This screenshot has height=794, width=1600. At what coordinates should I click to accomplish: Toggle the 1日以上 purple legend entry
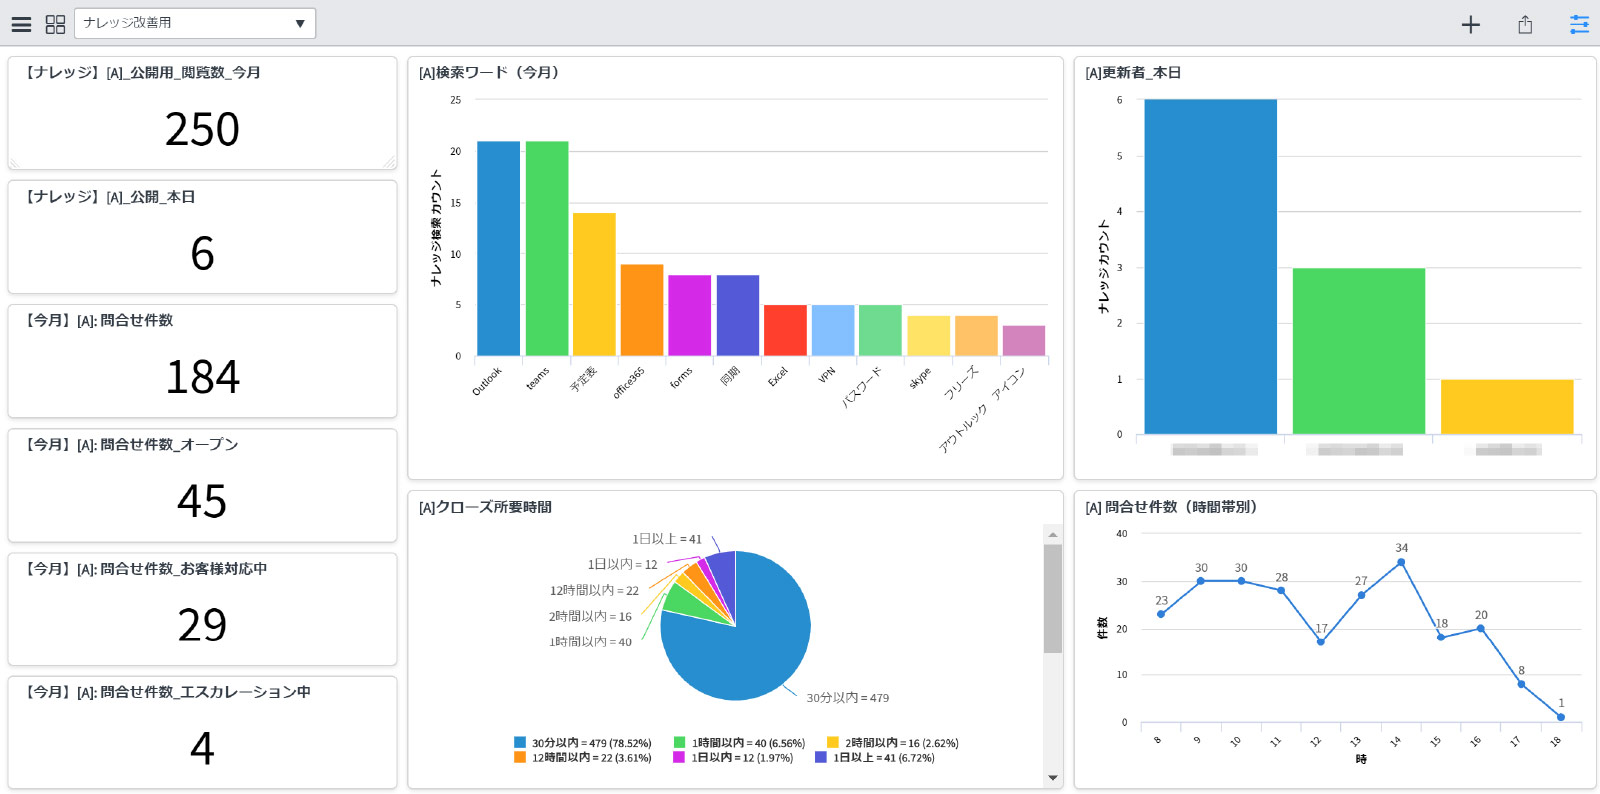pos(875,757)
